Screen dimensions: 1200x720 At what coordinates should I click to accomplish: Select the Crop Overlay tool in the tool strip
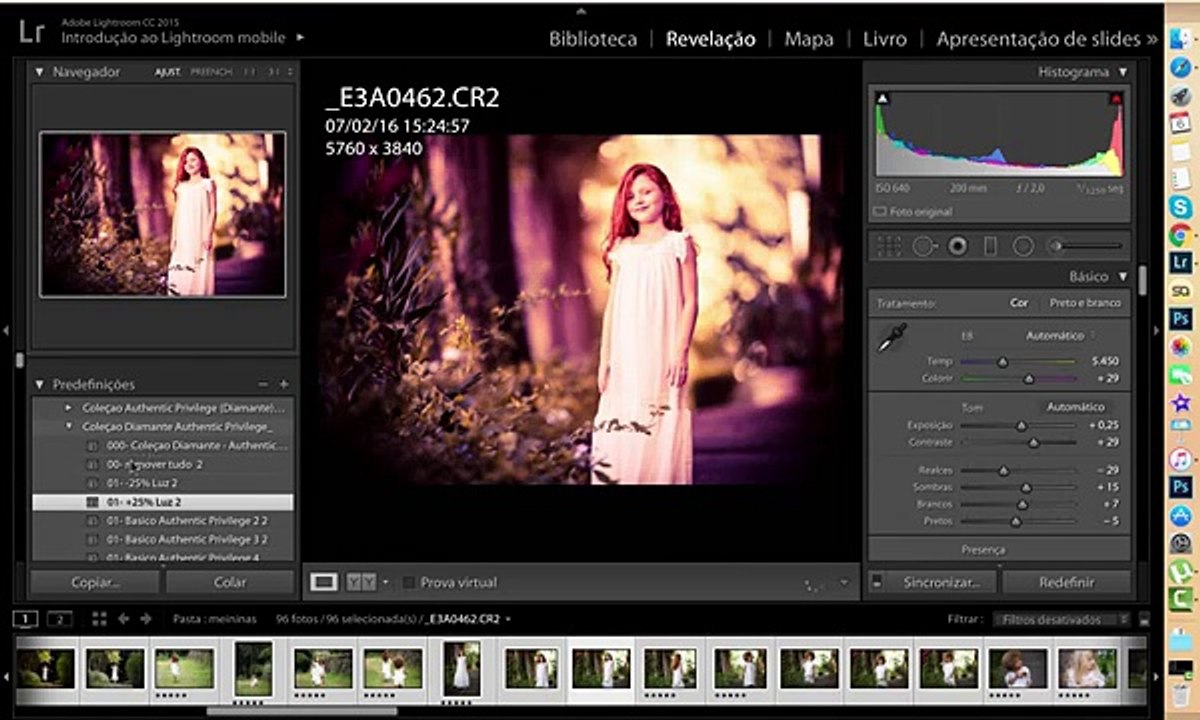887,246
